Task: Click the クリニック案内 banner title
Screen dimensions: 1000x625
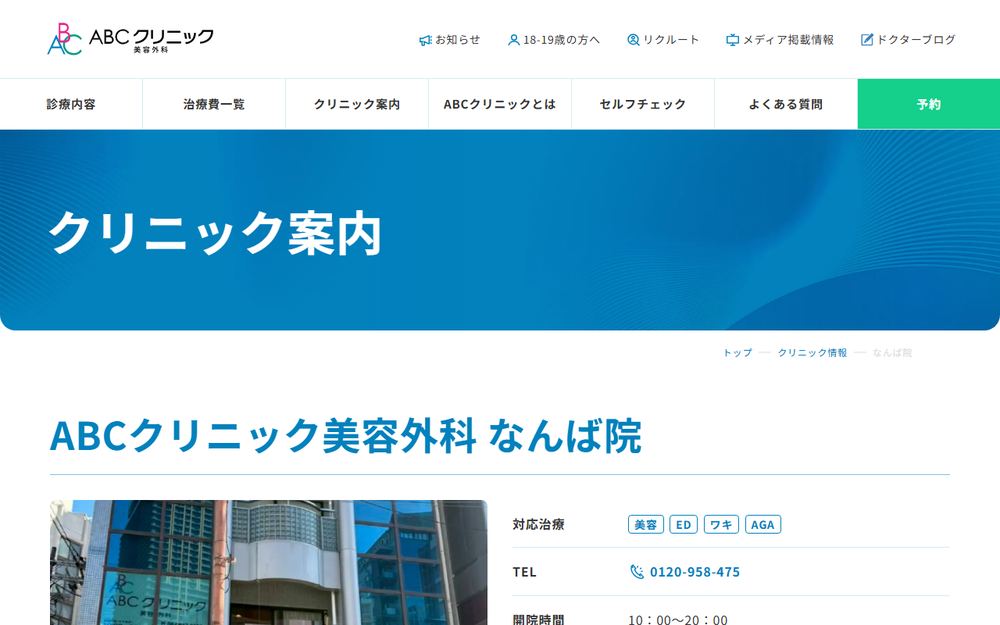Action: click(216, 233)
